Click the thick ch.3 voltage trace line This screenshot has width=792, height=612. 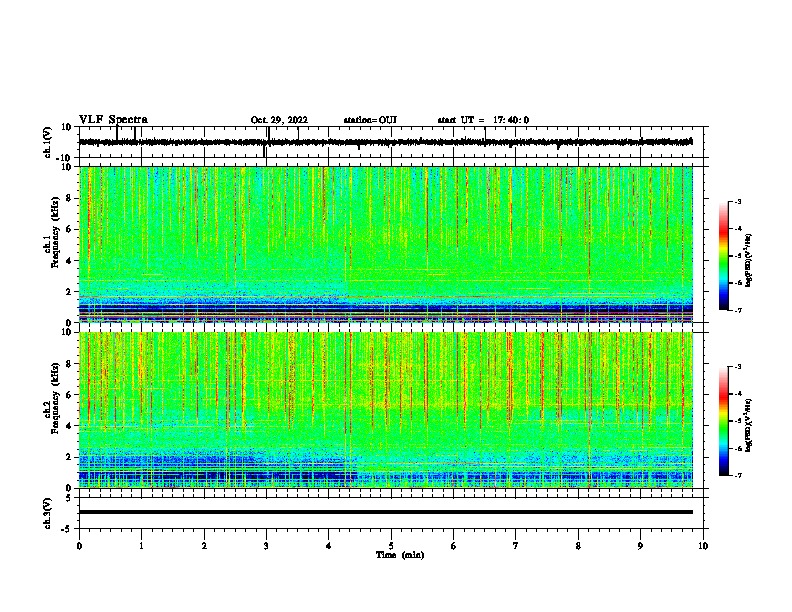[386, 512]
